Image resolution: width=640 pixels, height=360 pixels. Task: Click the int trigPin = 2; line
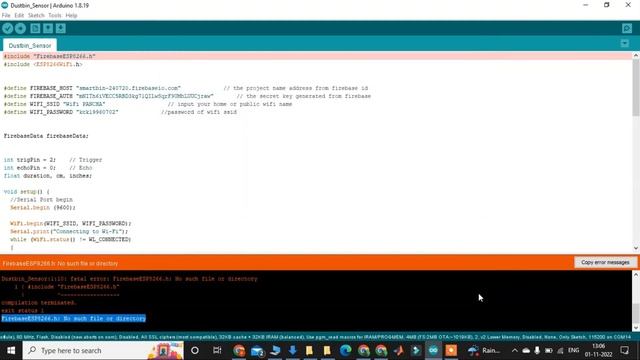coord(53,160)
